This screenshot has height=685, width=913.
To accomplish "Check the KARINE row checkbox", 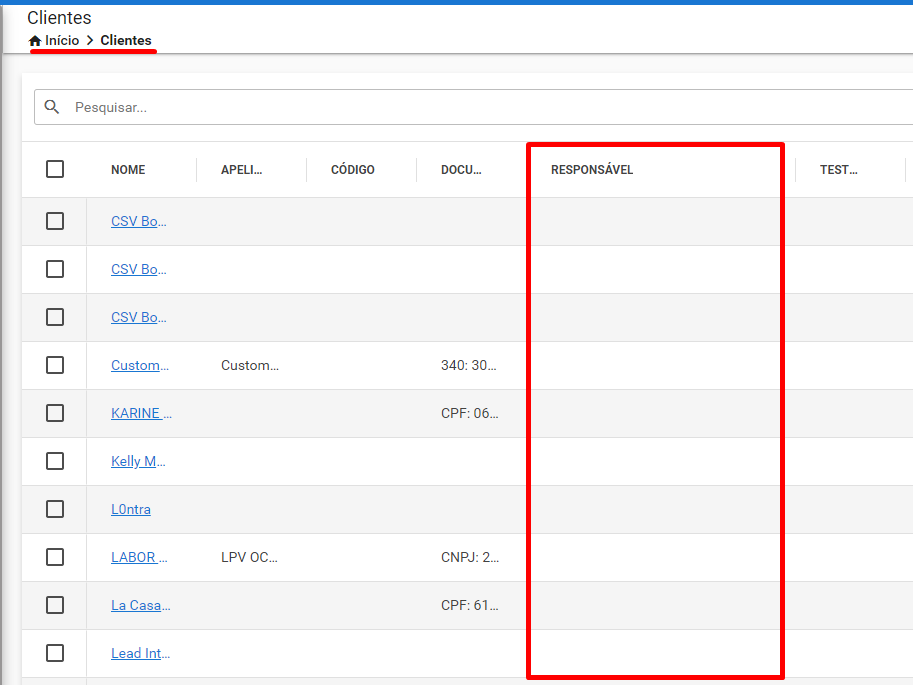I will click(55, 414).
